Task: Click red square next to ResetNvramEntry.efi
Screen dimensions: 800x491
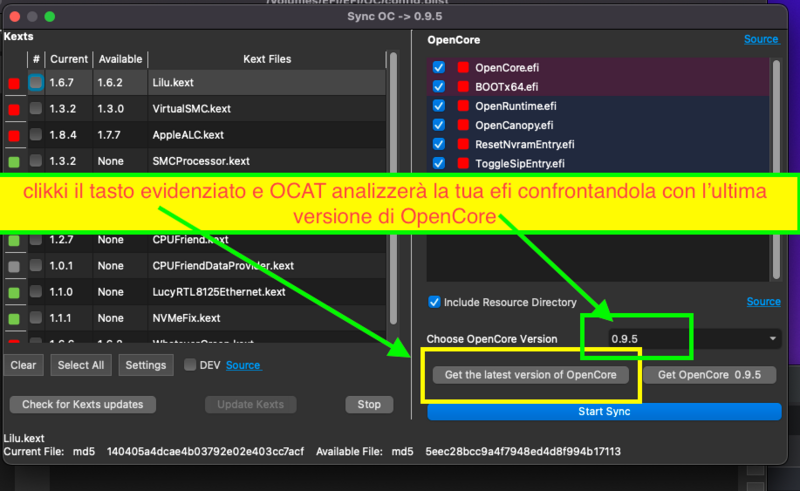Action: pyautogui.click(x=463, y=144)
